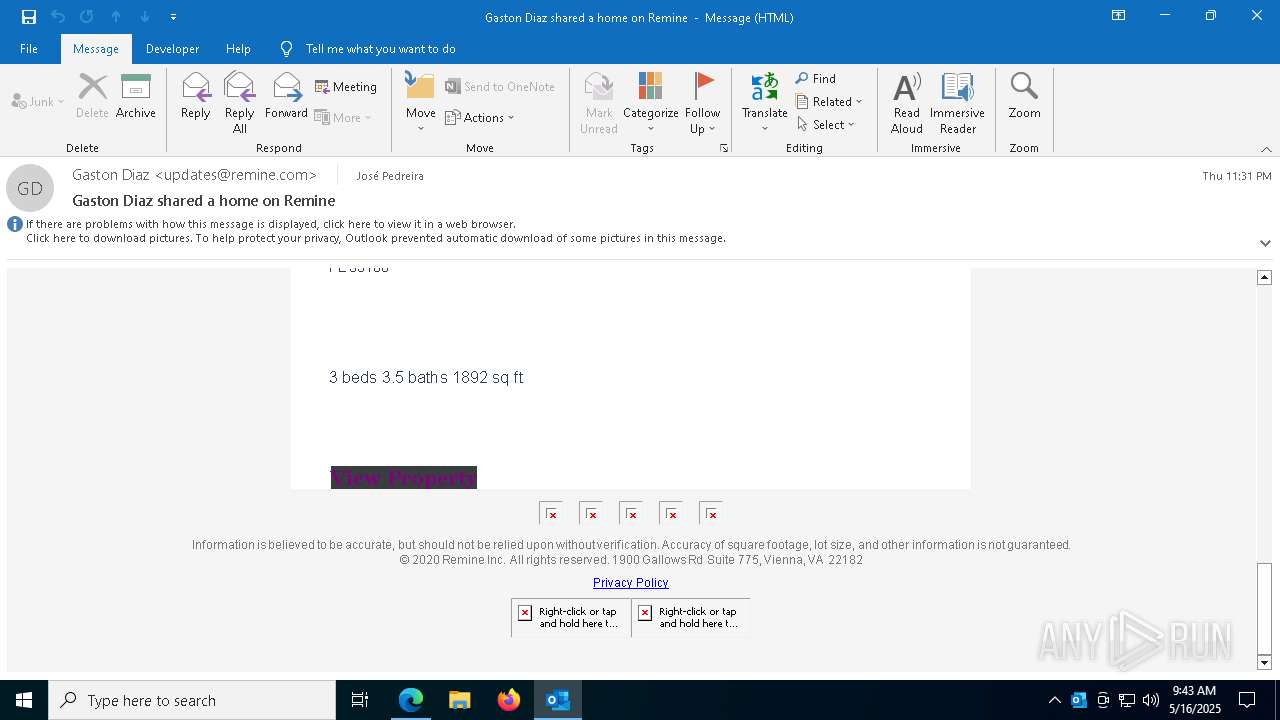
Task: Switch to the Message tab
Action: (96, 48)
